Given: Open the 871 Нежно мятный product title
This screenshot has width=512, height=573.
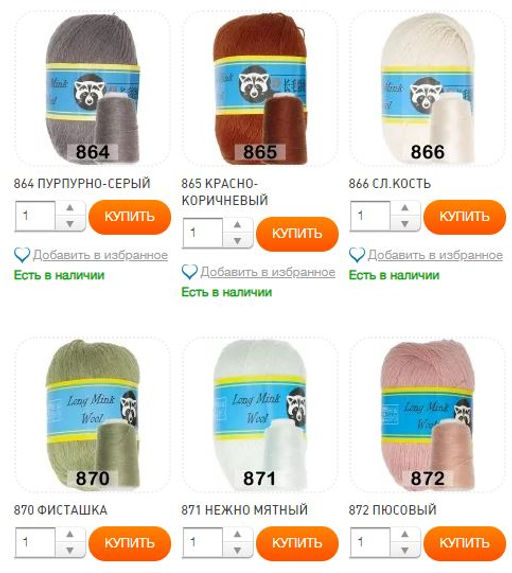Looking at the screenshot, I should coord(244,510).
